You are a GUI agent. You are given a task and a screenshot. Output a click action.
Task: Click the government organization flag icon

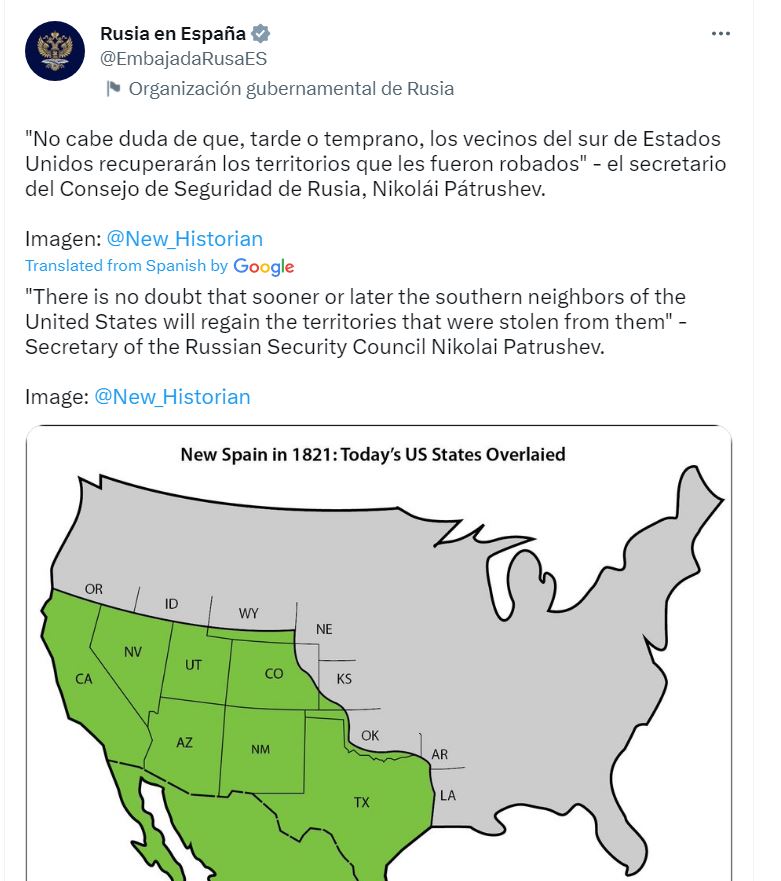point(113,88)
